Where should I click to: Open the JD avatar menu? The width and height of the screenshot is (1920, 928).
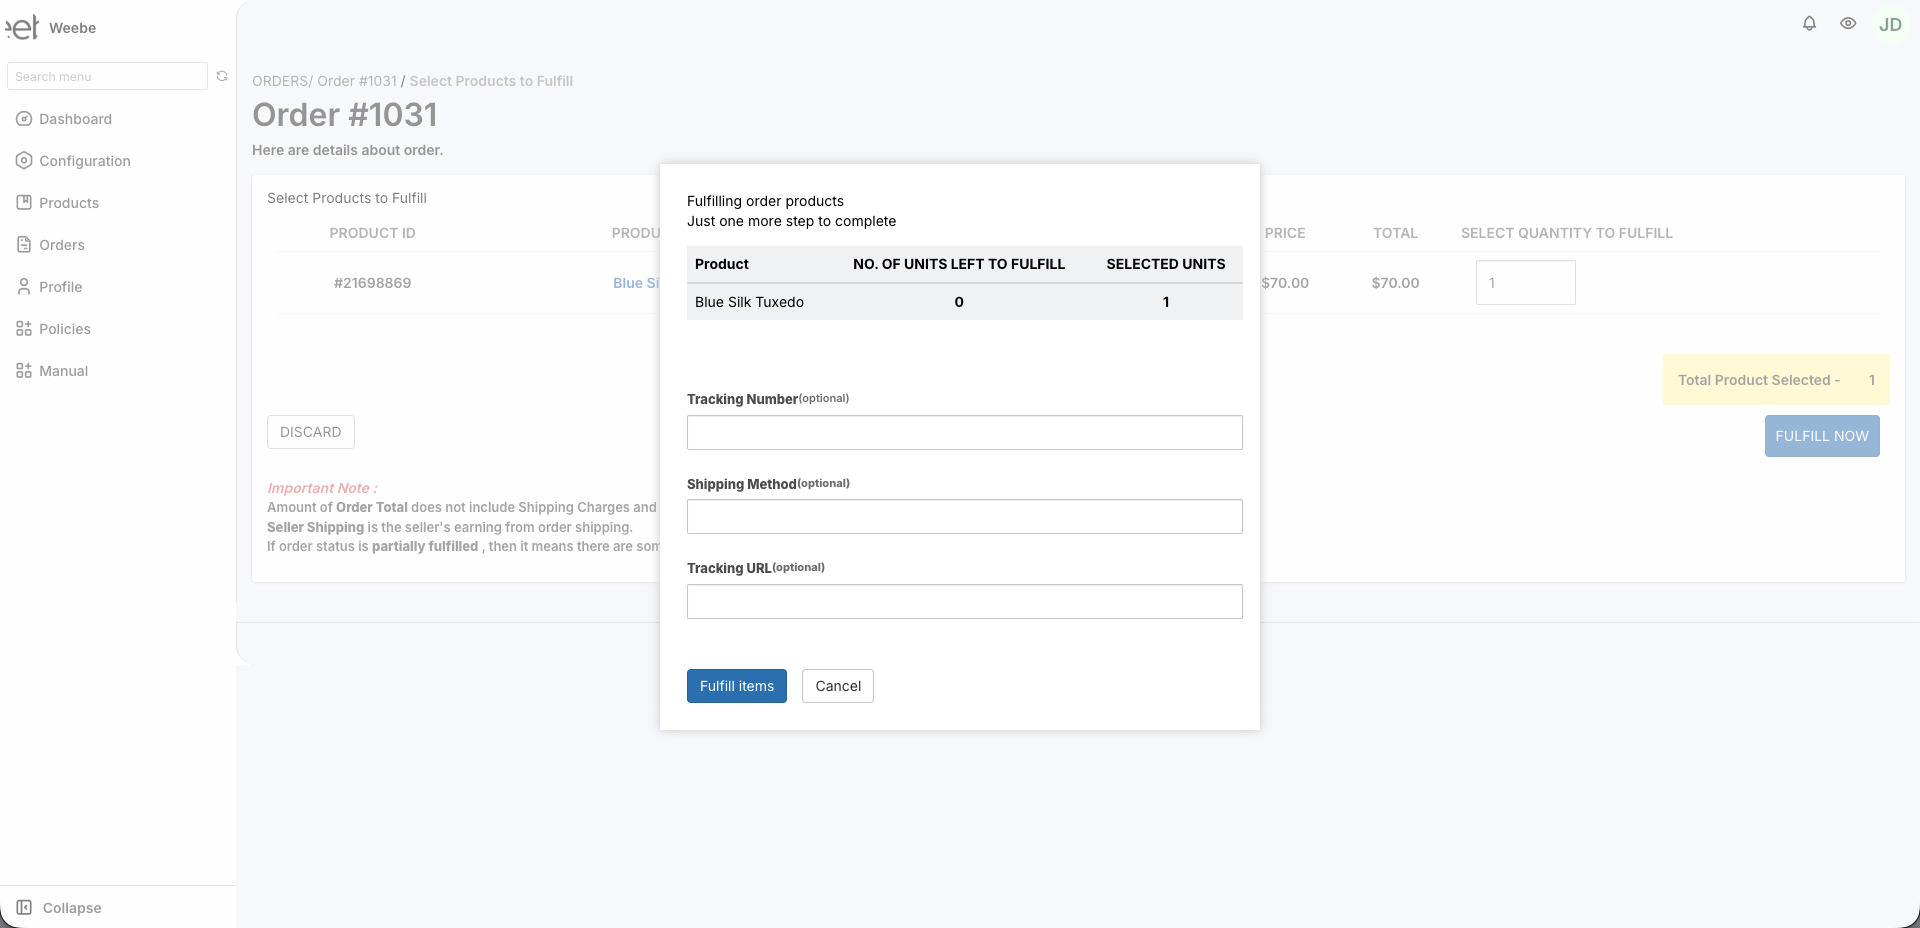(x=1891, y=24)
